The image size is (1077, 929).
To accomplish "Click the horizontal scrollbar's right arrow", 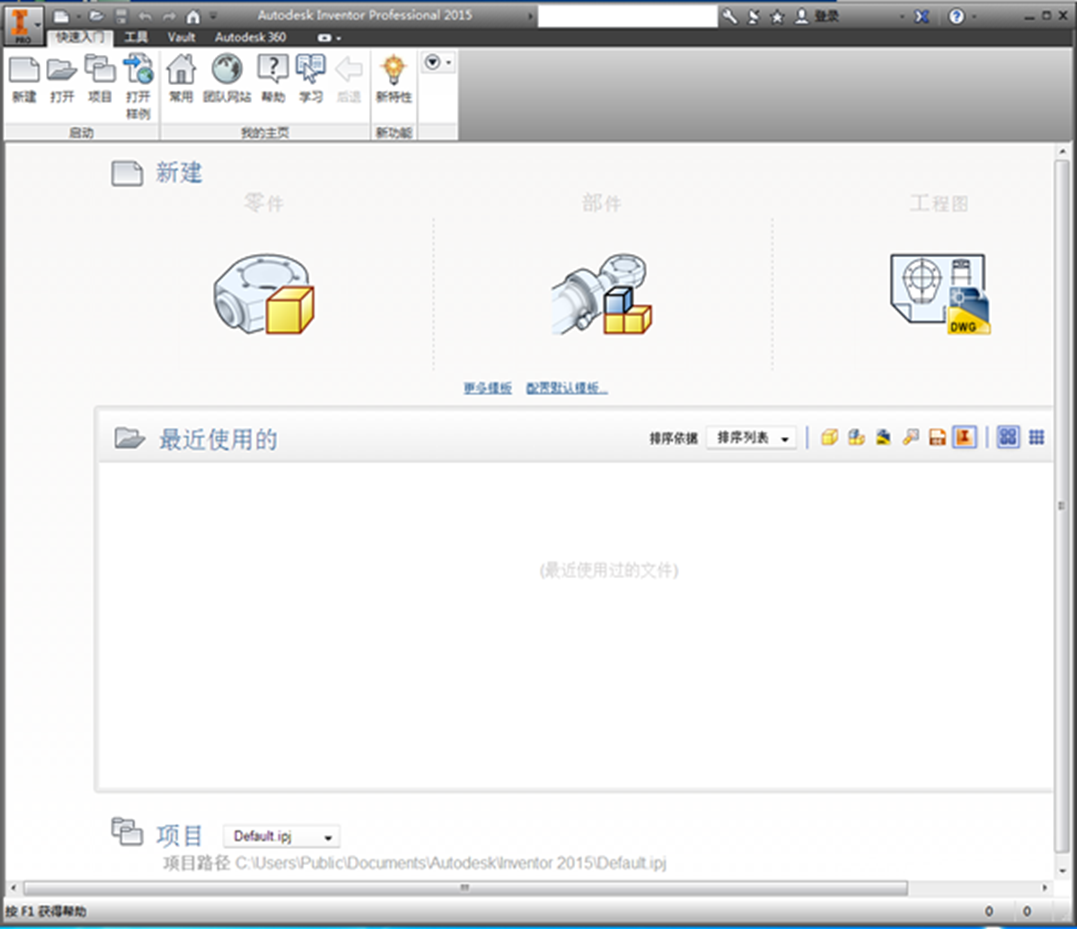I will (x=1045, y=888).
